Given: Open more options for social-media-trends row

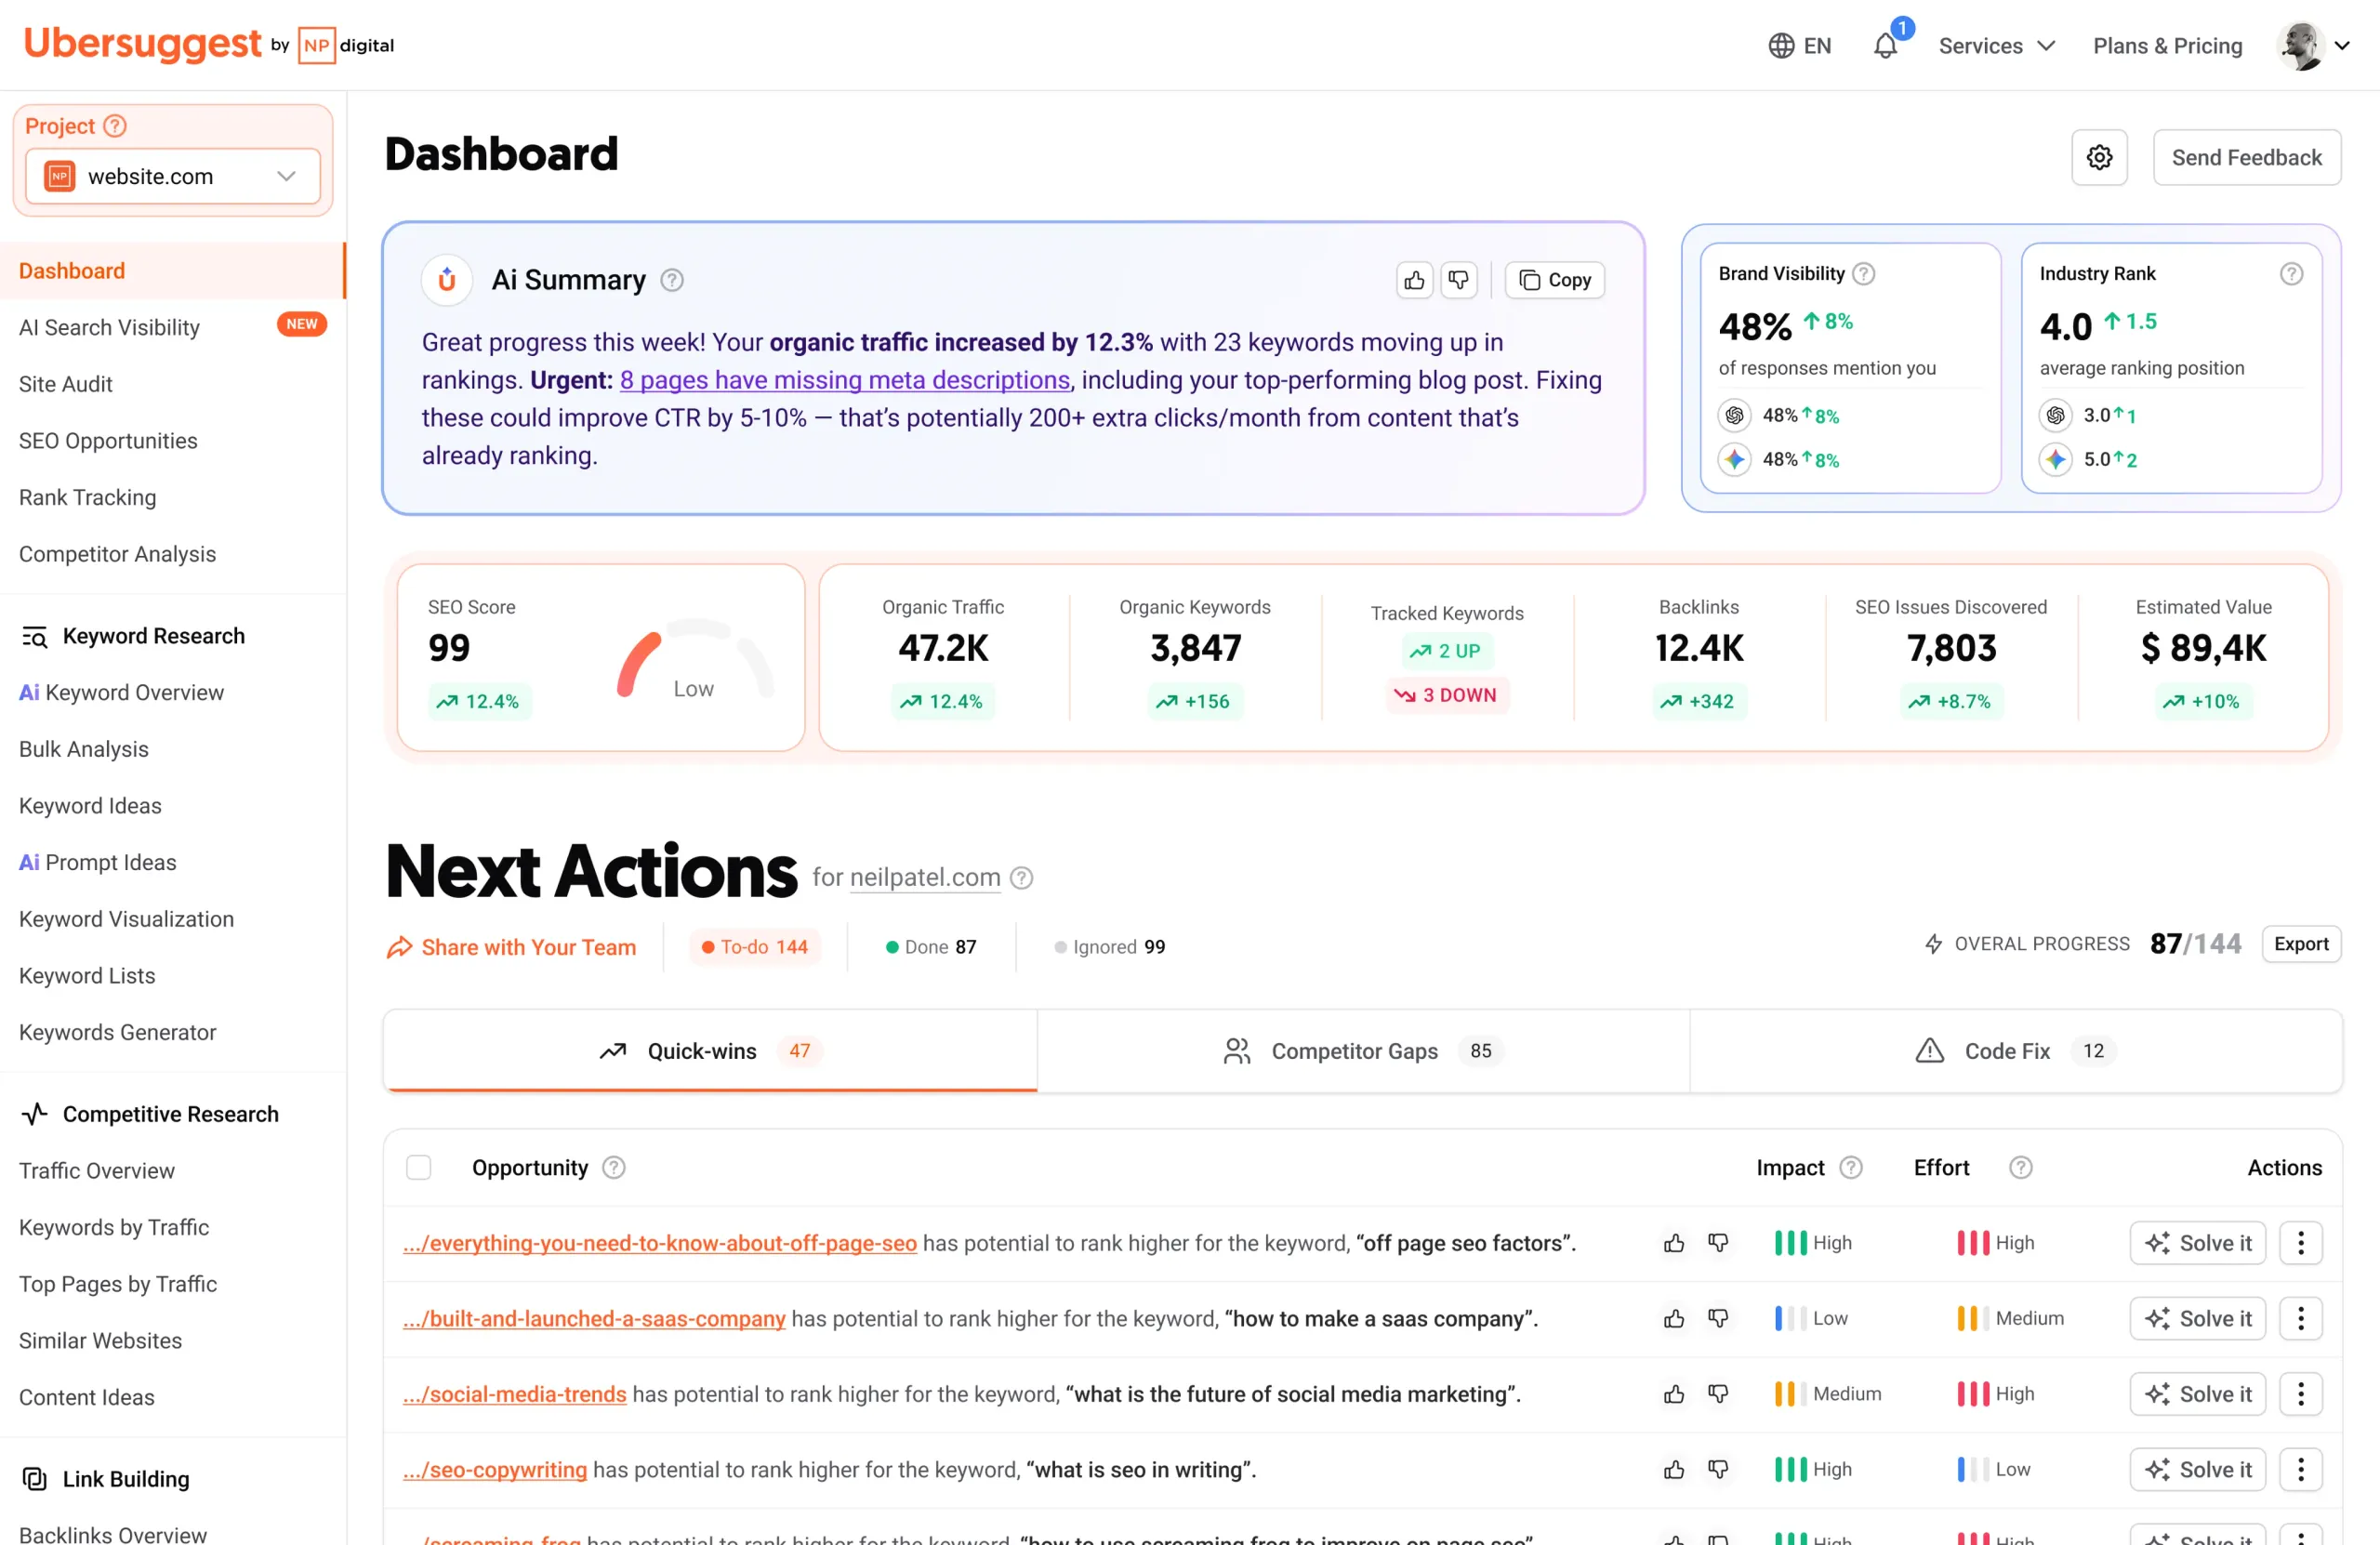Looking at the screenshot, I should pos(2301,1394).
